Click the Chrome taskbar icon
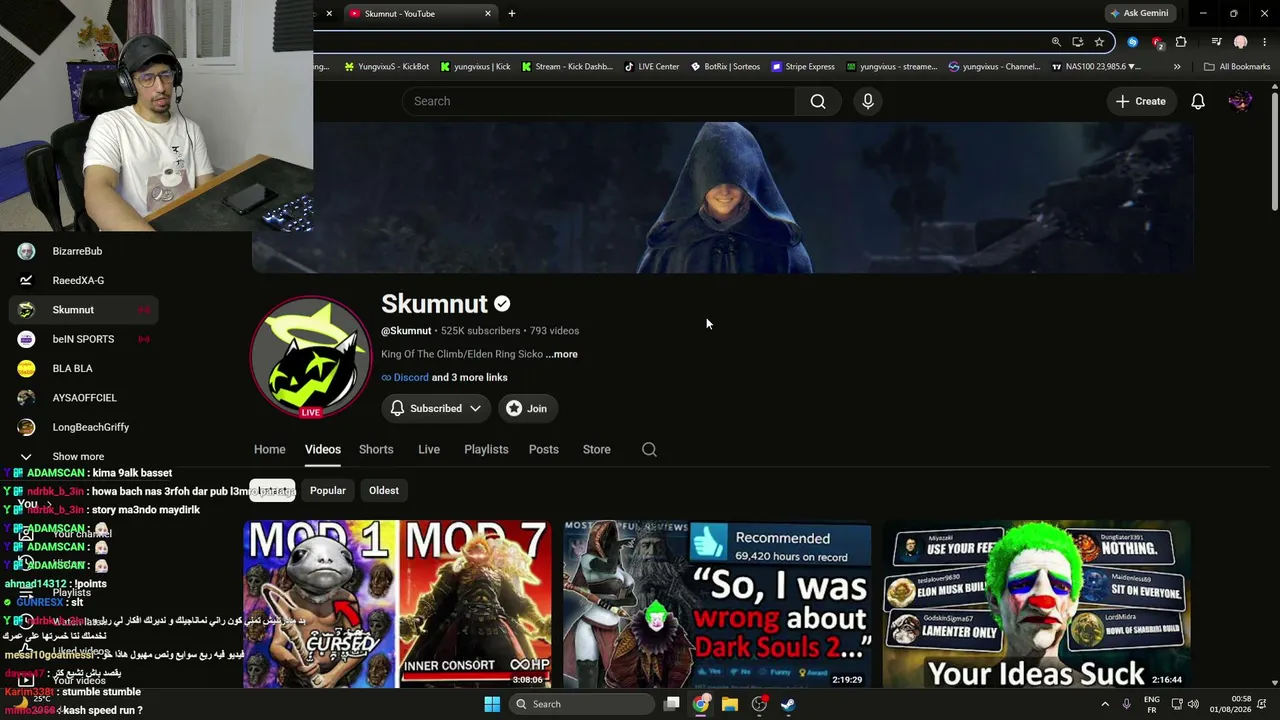The image size is (1280, 720). pos(701,704)
